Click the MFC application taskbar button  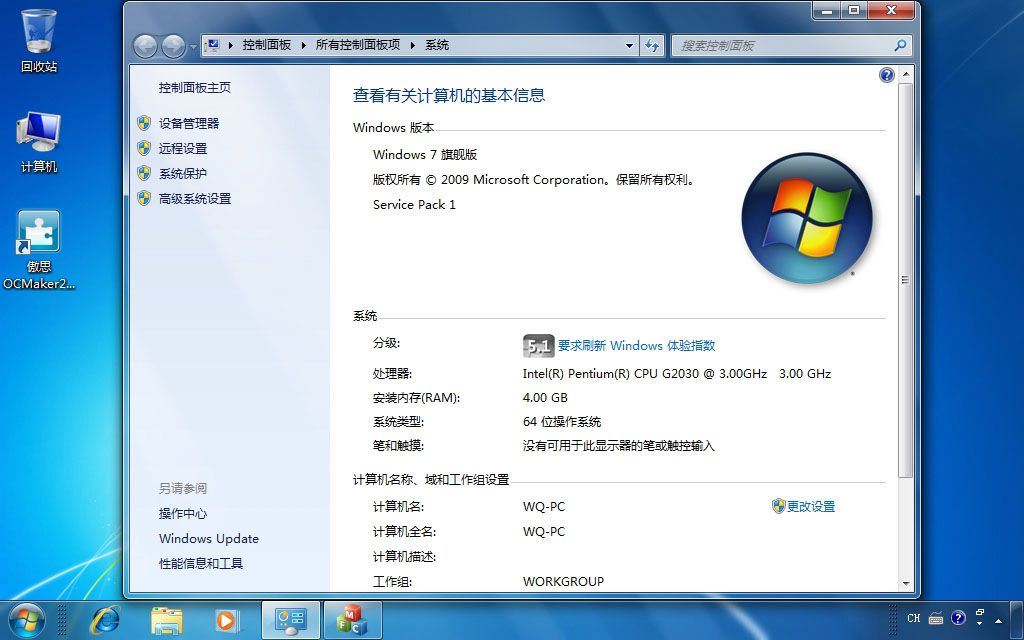point(353,620)
